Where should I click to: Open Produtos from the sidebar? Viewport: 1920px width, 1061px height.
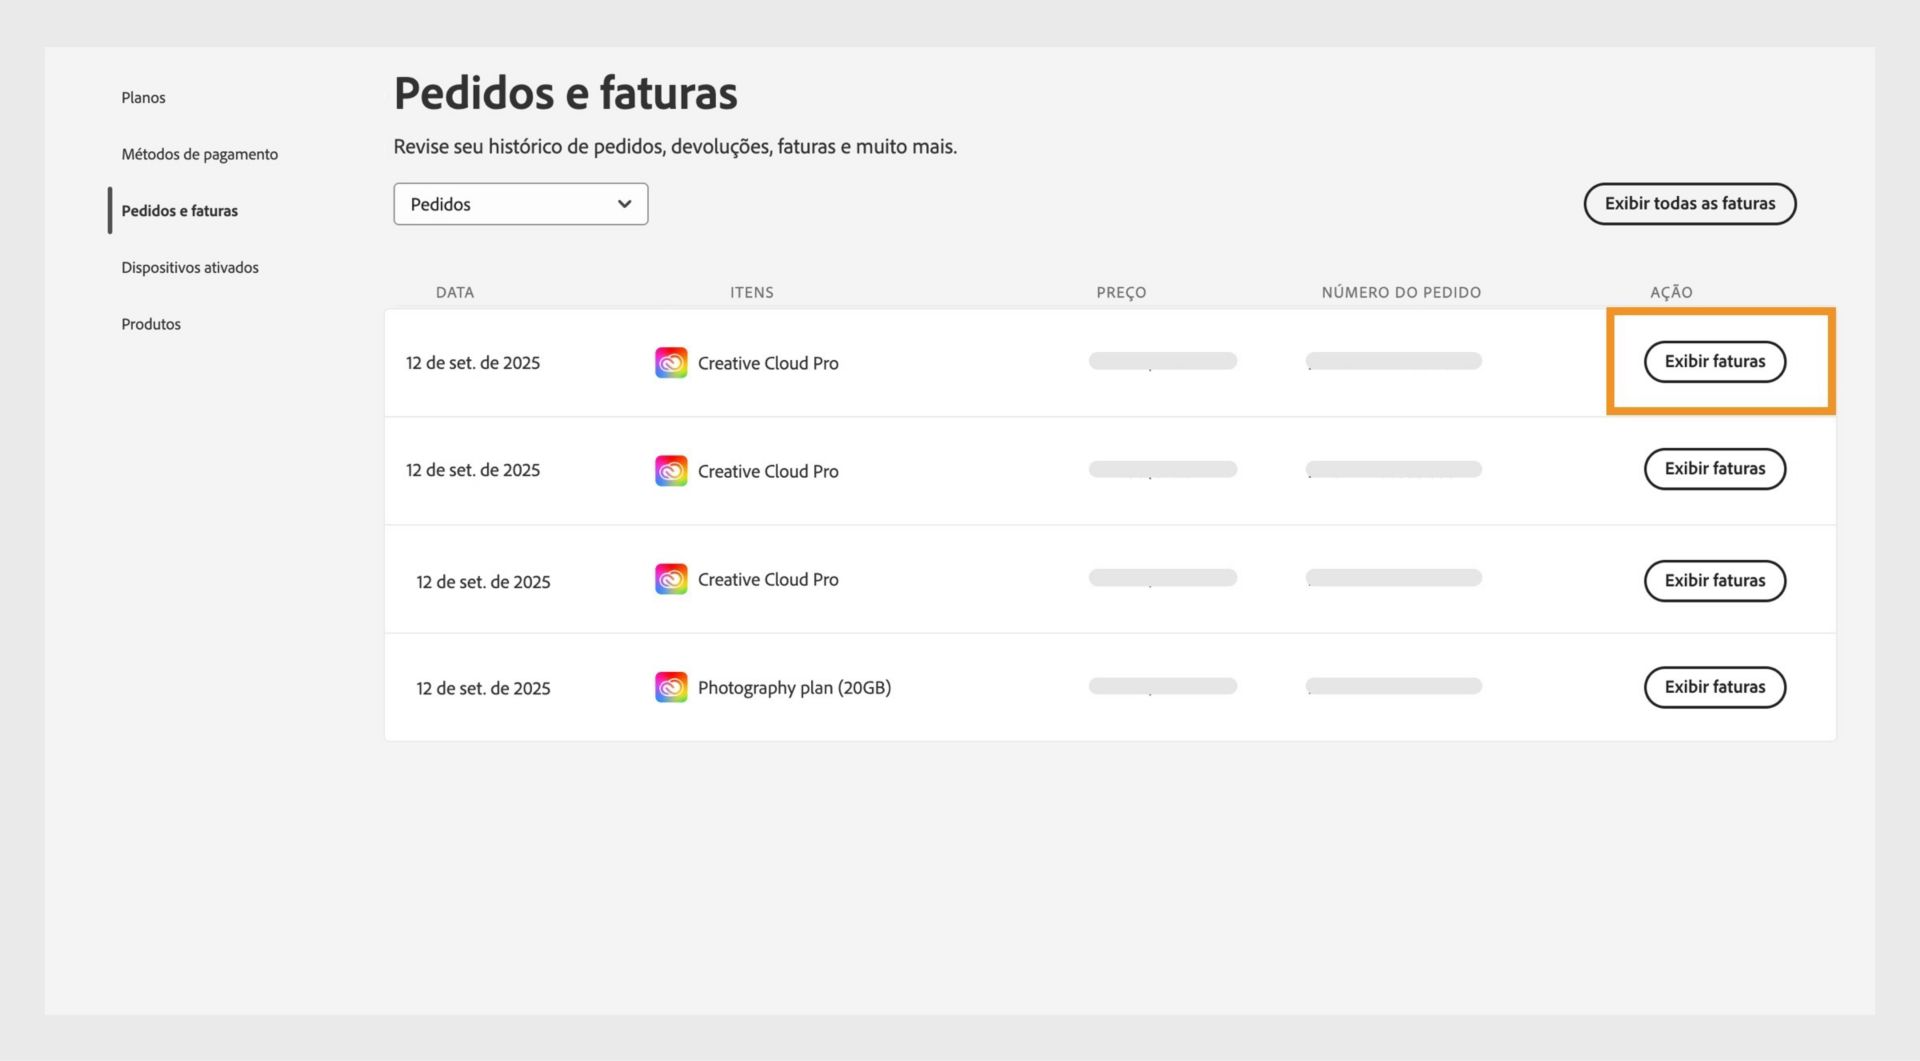click(x=150, y=323)
